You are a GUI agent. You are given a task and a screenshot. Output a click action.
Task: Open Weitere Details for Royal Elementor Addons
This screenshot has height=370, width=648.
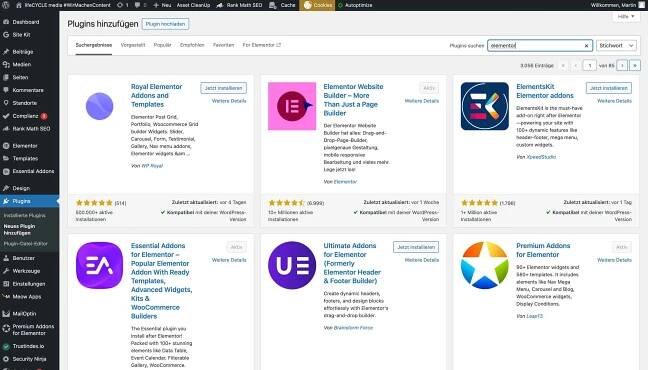point(229,101)
